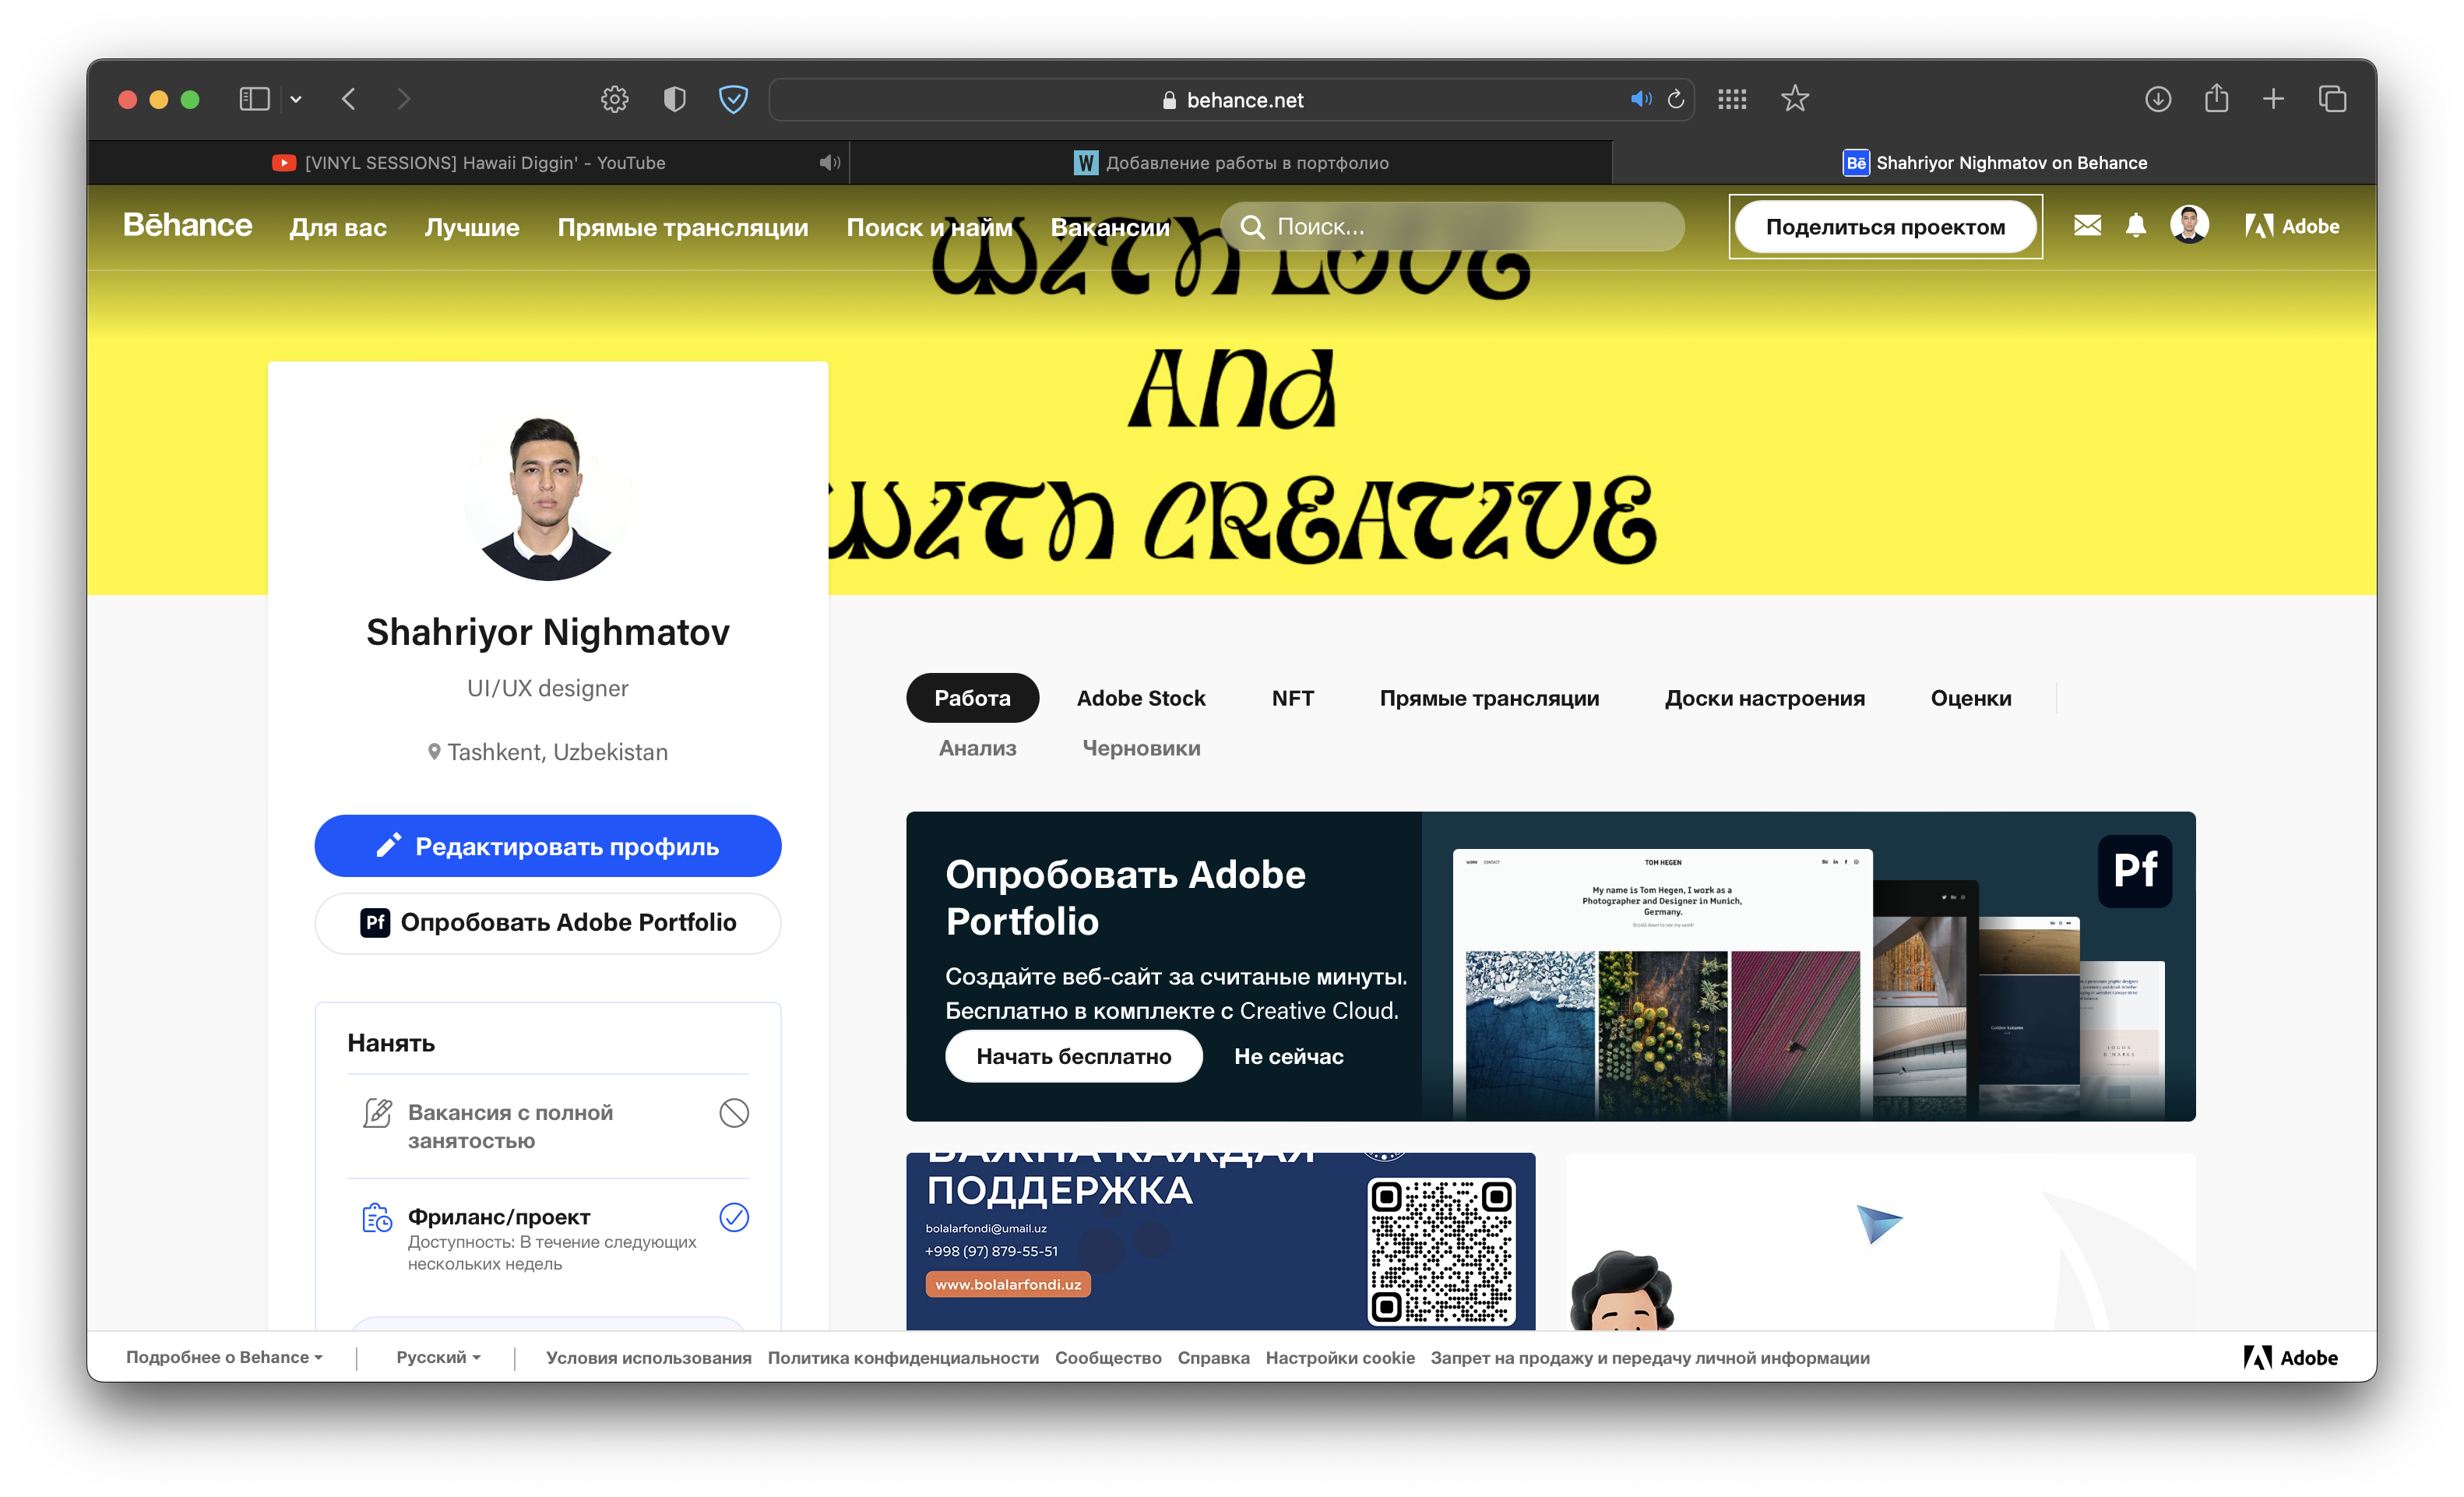This screenshot has width=2464, height=1497.
Task: Switch to the Hawaii Diggin' YouTube tab
Action: pyautogui.click(x=468, y=163)
